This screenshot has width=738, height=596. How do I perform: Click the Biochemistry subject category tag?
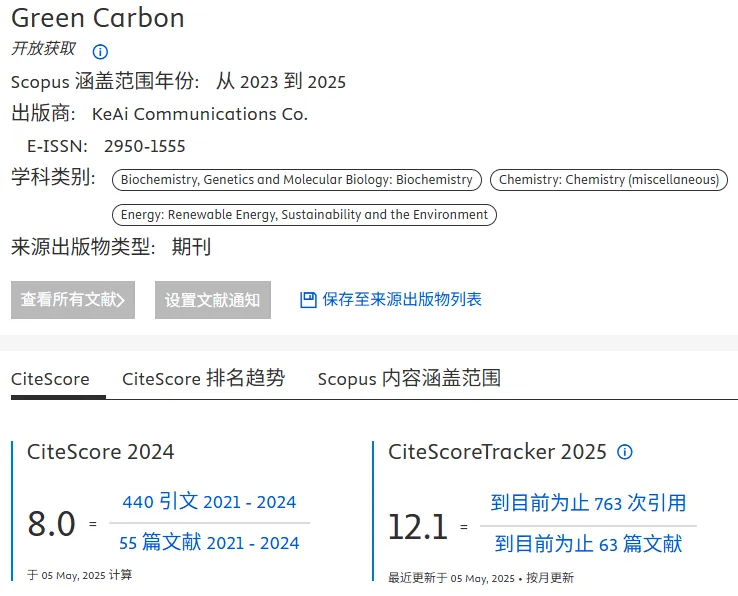click(x=297, y=180)
